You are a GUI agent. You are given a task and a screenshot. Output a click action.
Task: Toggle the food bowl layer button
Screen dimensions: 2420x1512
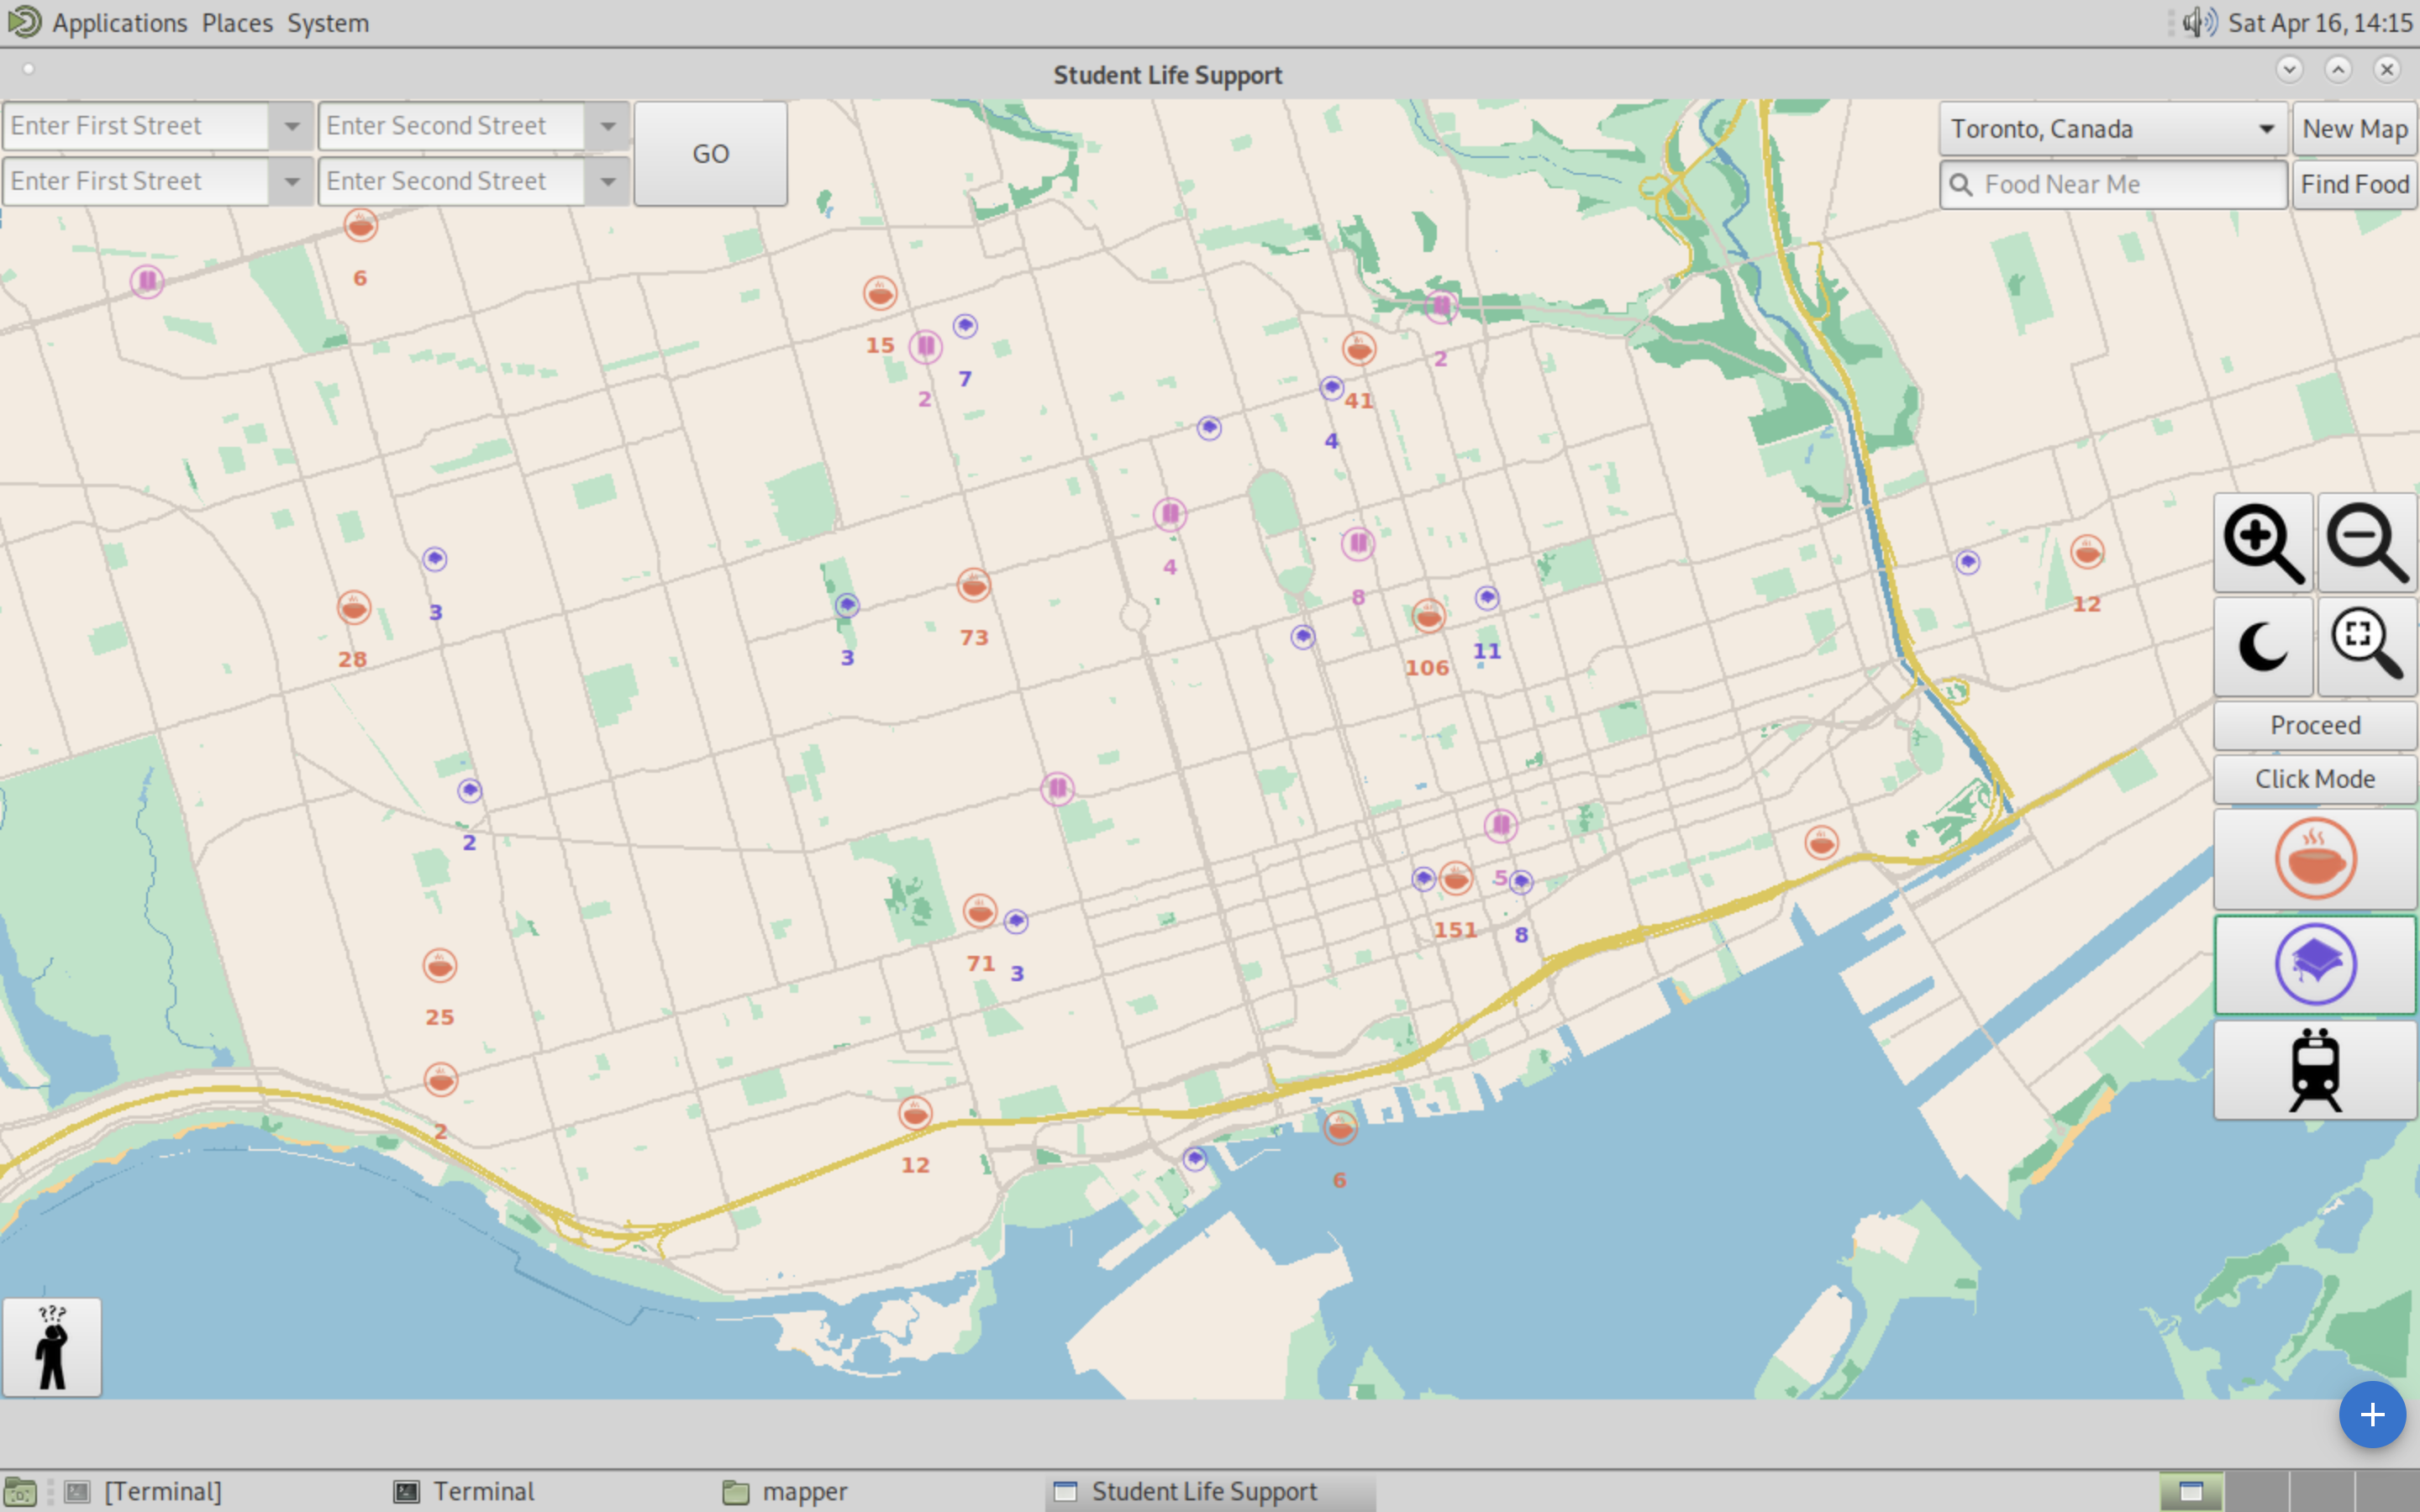(2315, 859)
